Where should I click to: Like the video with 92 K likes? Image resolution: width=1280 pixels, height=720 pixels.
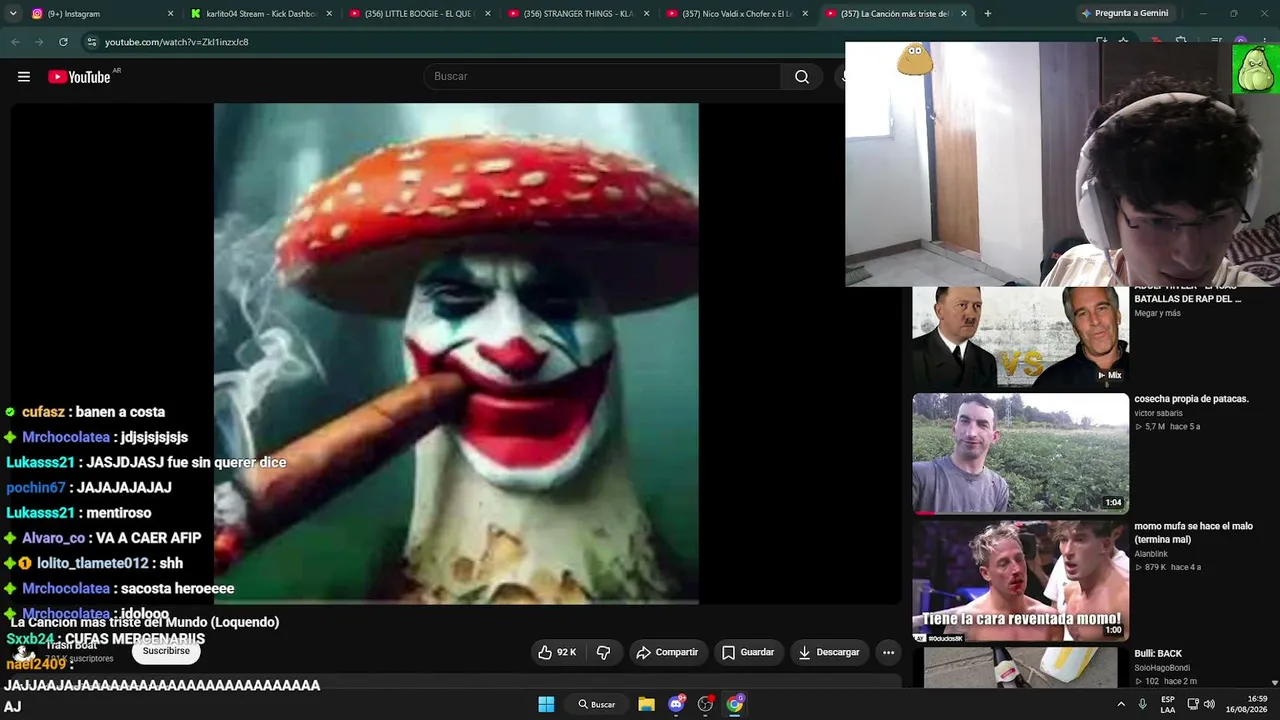557,652
